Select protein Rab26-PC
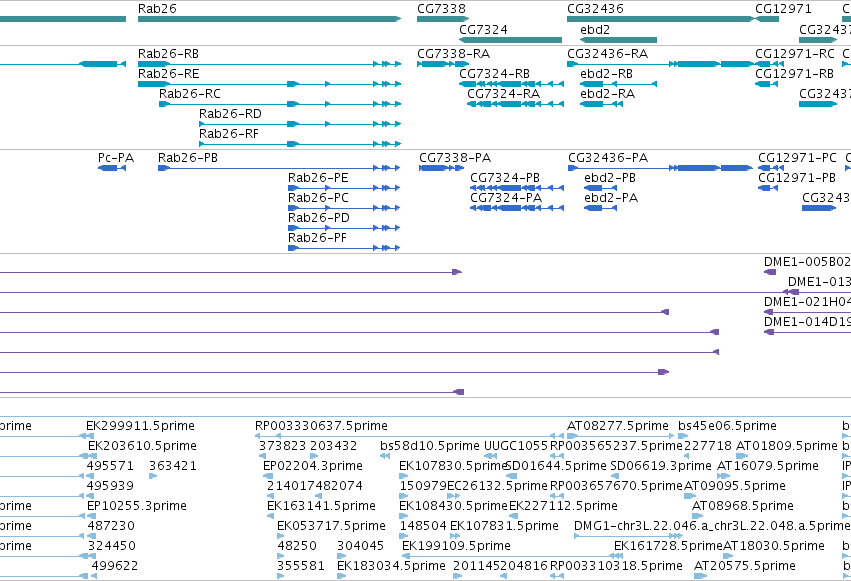Screen dimensions: 851x581 click(344, 208)
